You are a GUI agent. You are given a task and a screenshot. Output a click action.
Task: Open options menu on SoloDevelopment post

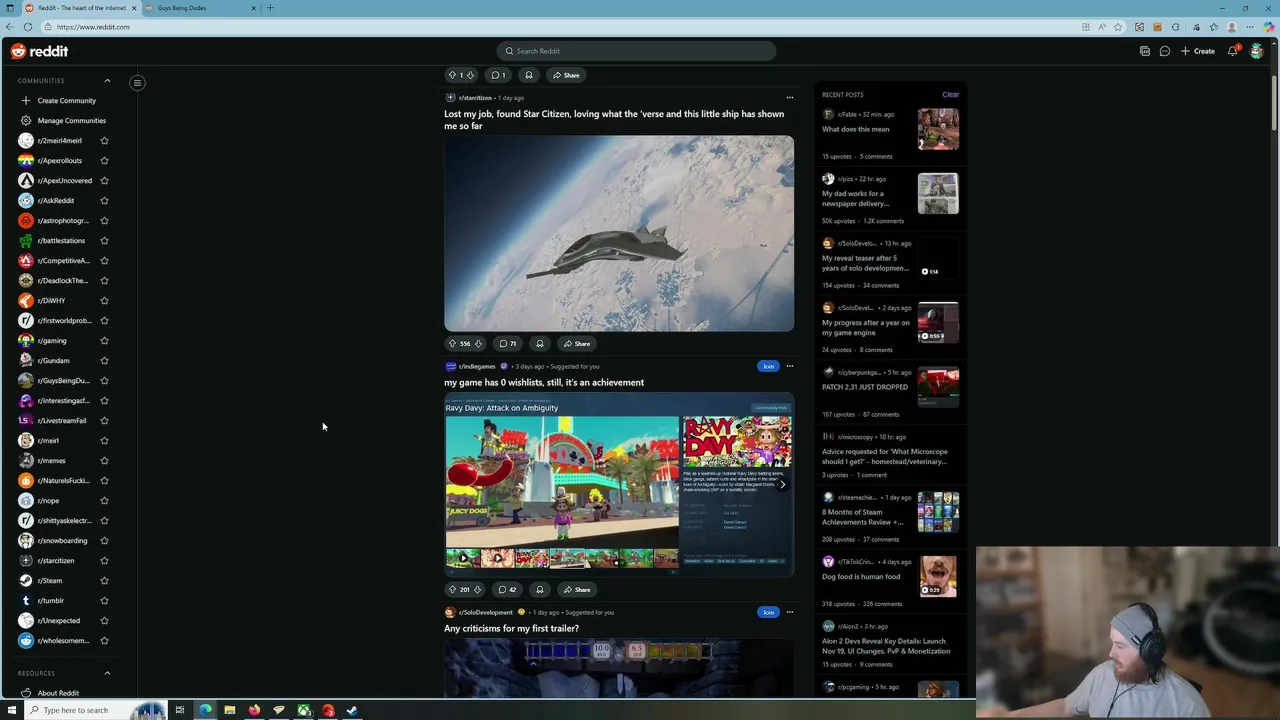(x=789, y=612)
